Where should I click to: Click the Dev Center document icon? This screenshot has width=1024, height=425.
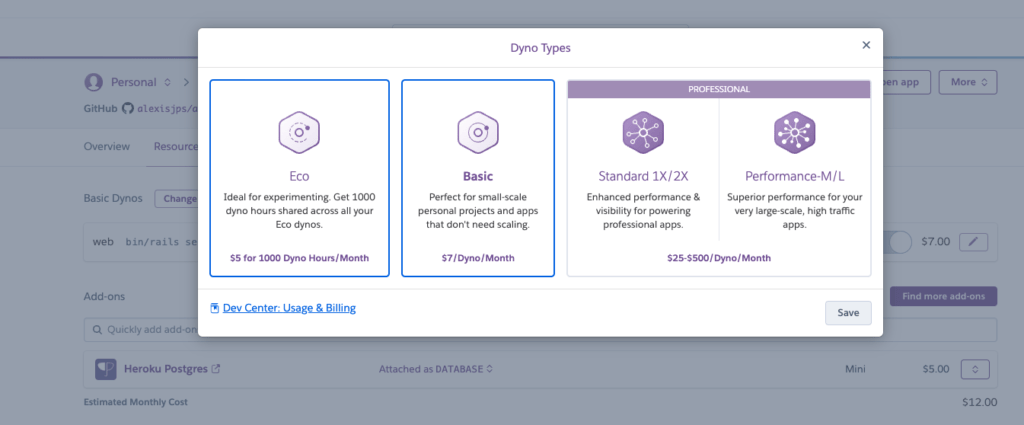pos(214,308)
